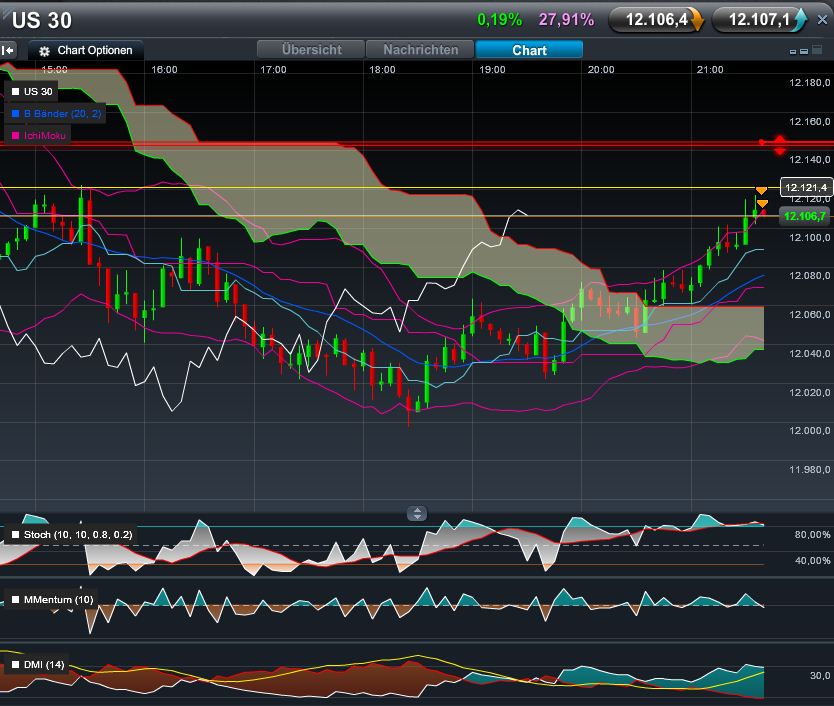Open the Nachrichten tab
The image size is (834, 706).
[x=418, y=50]
